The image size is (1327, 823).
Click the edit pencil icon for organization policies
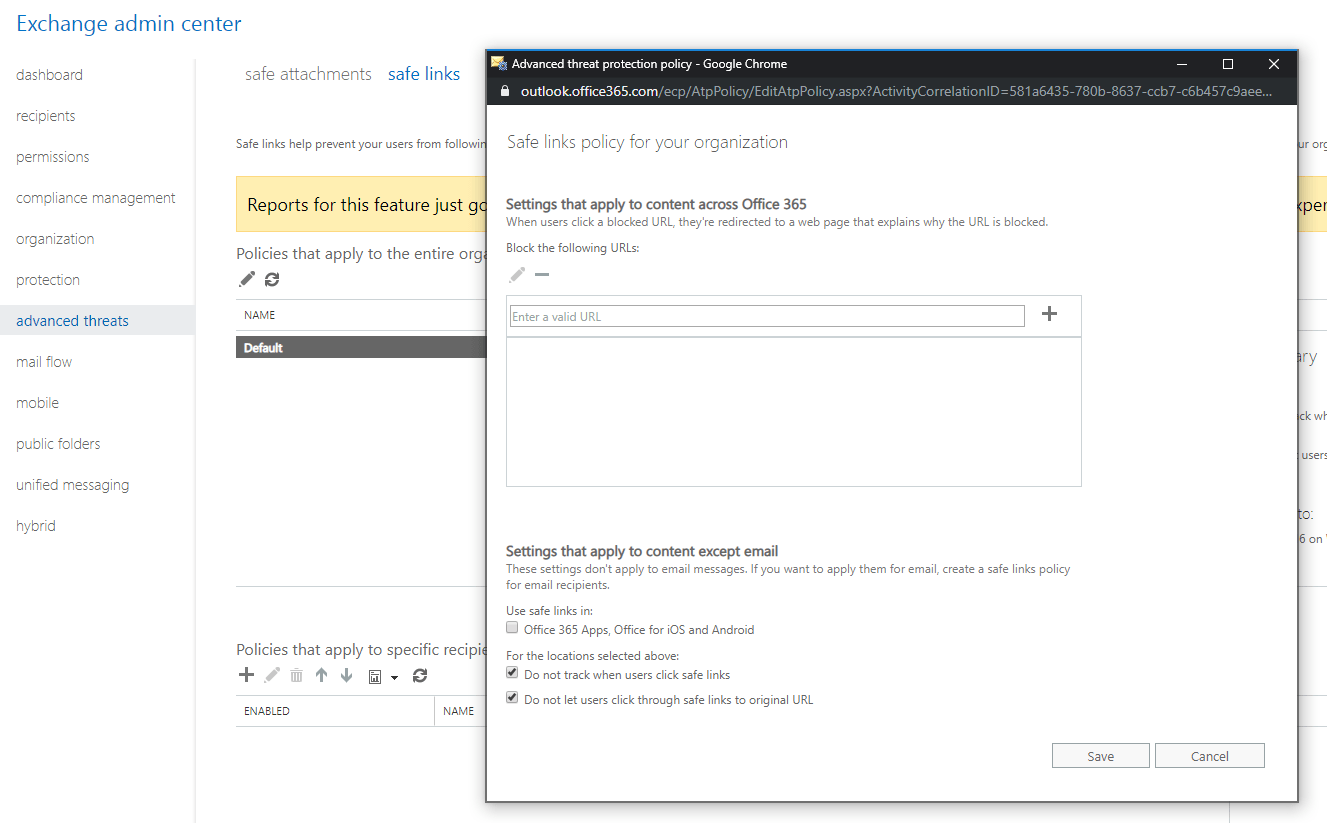(247, 280)
